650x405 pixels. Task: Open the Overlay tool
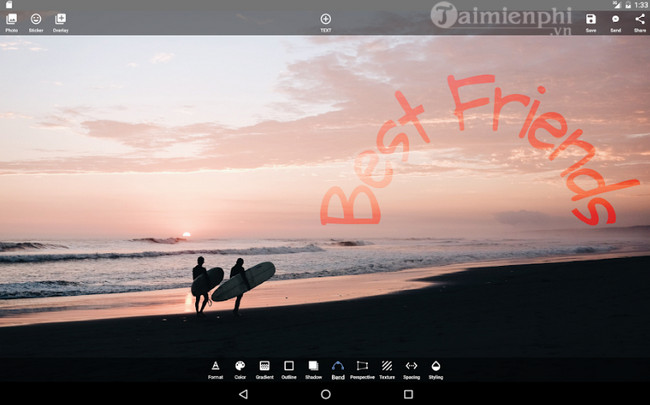click(61, 19)
